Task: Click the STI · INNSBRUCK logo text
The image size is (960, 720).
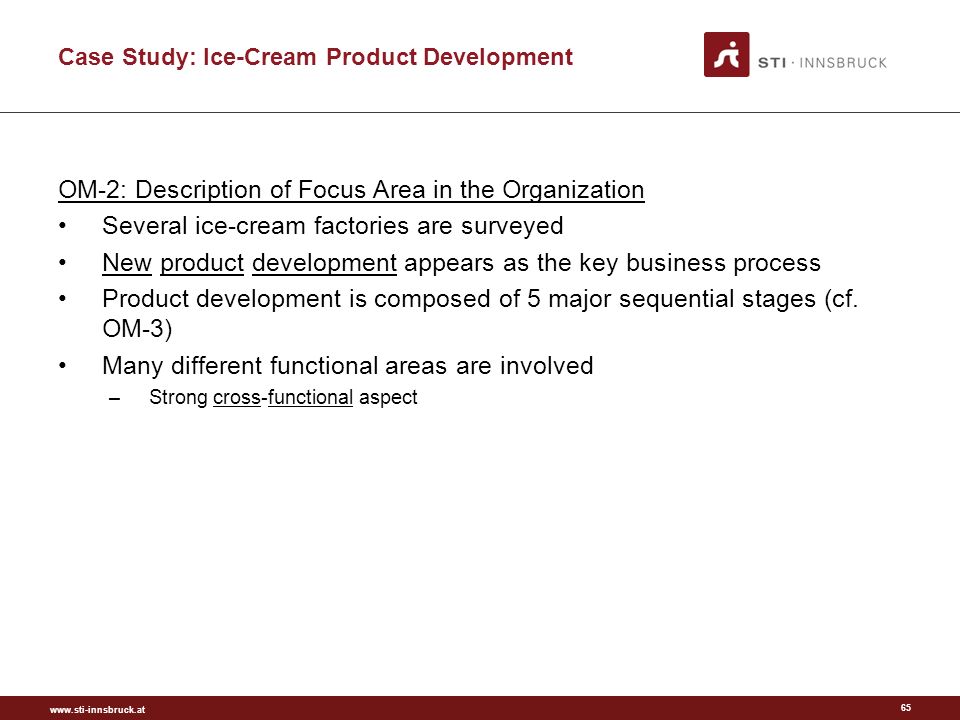Action: [x=822, y=62]
